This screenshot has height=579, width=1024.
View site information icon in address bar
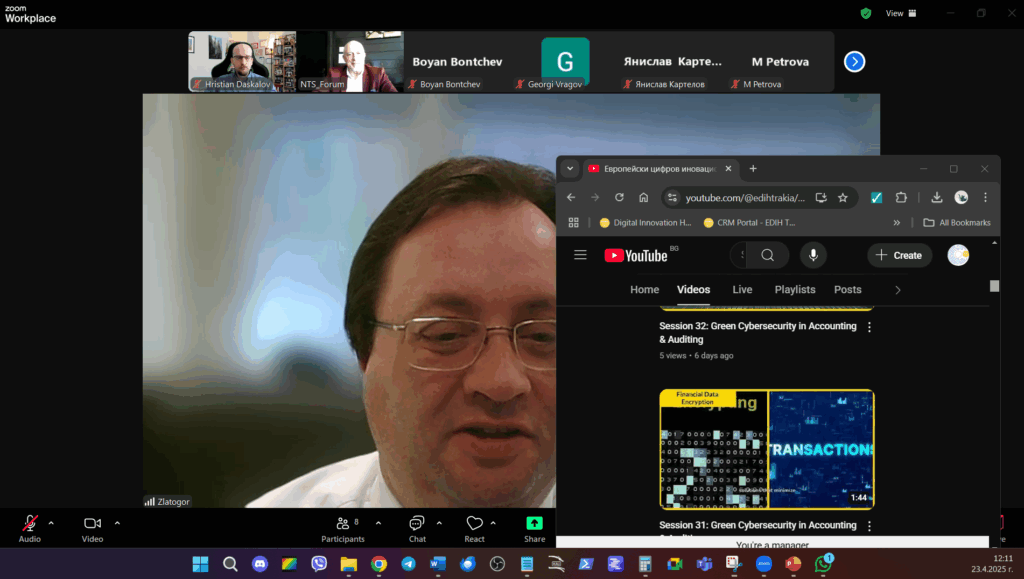672,198
